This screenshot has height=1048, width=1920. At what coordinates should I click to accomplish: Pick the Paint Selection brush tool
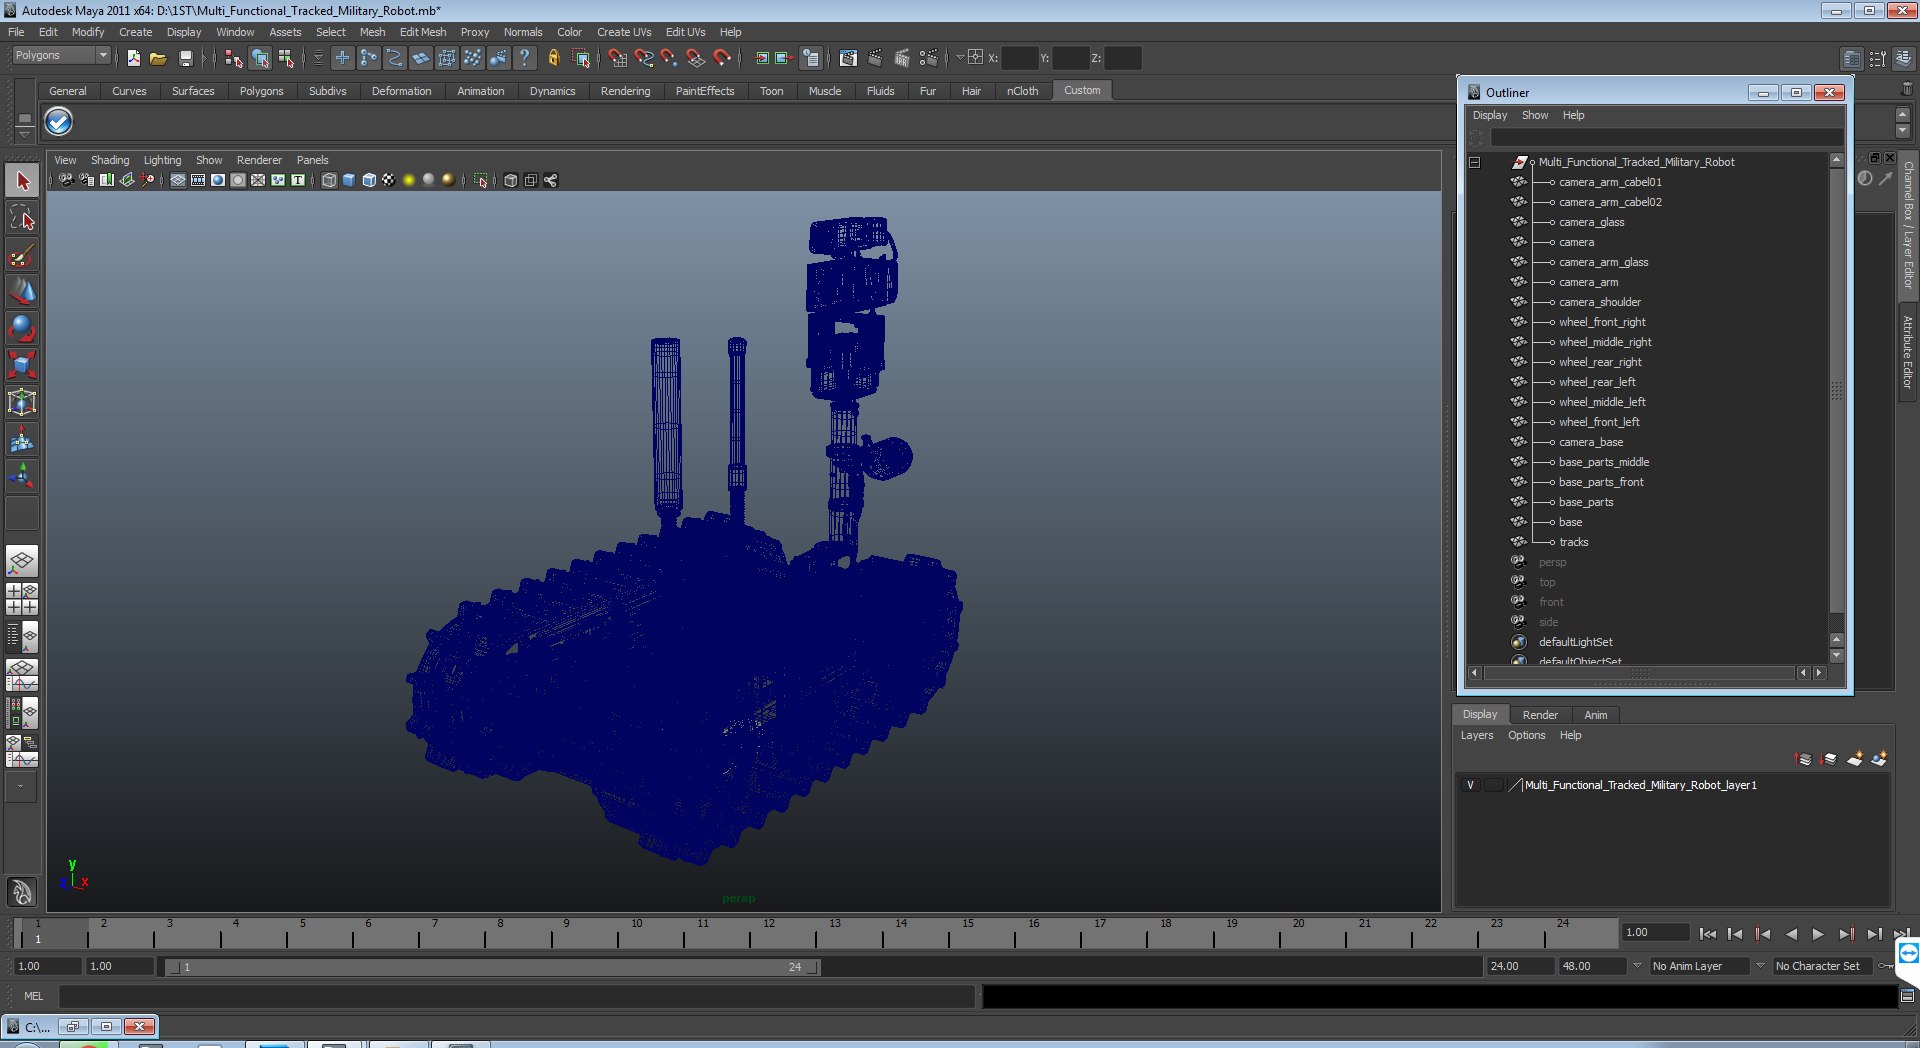[x=22, y=255]
